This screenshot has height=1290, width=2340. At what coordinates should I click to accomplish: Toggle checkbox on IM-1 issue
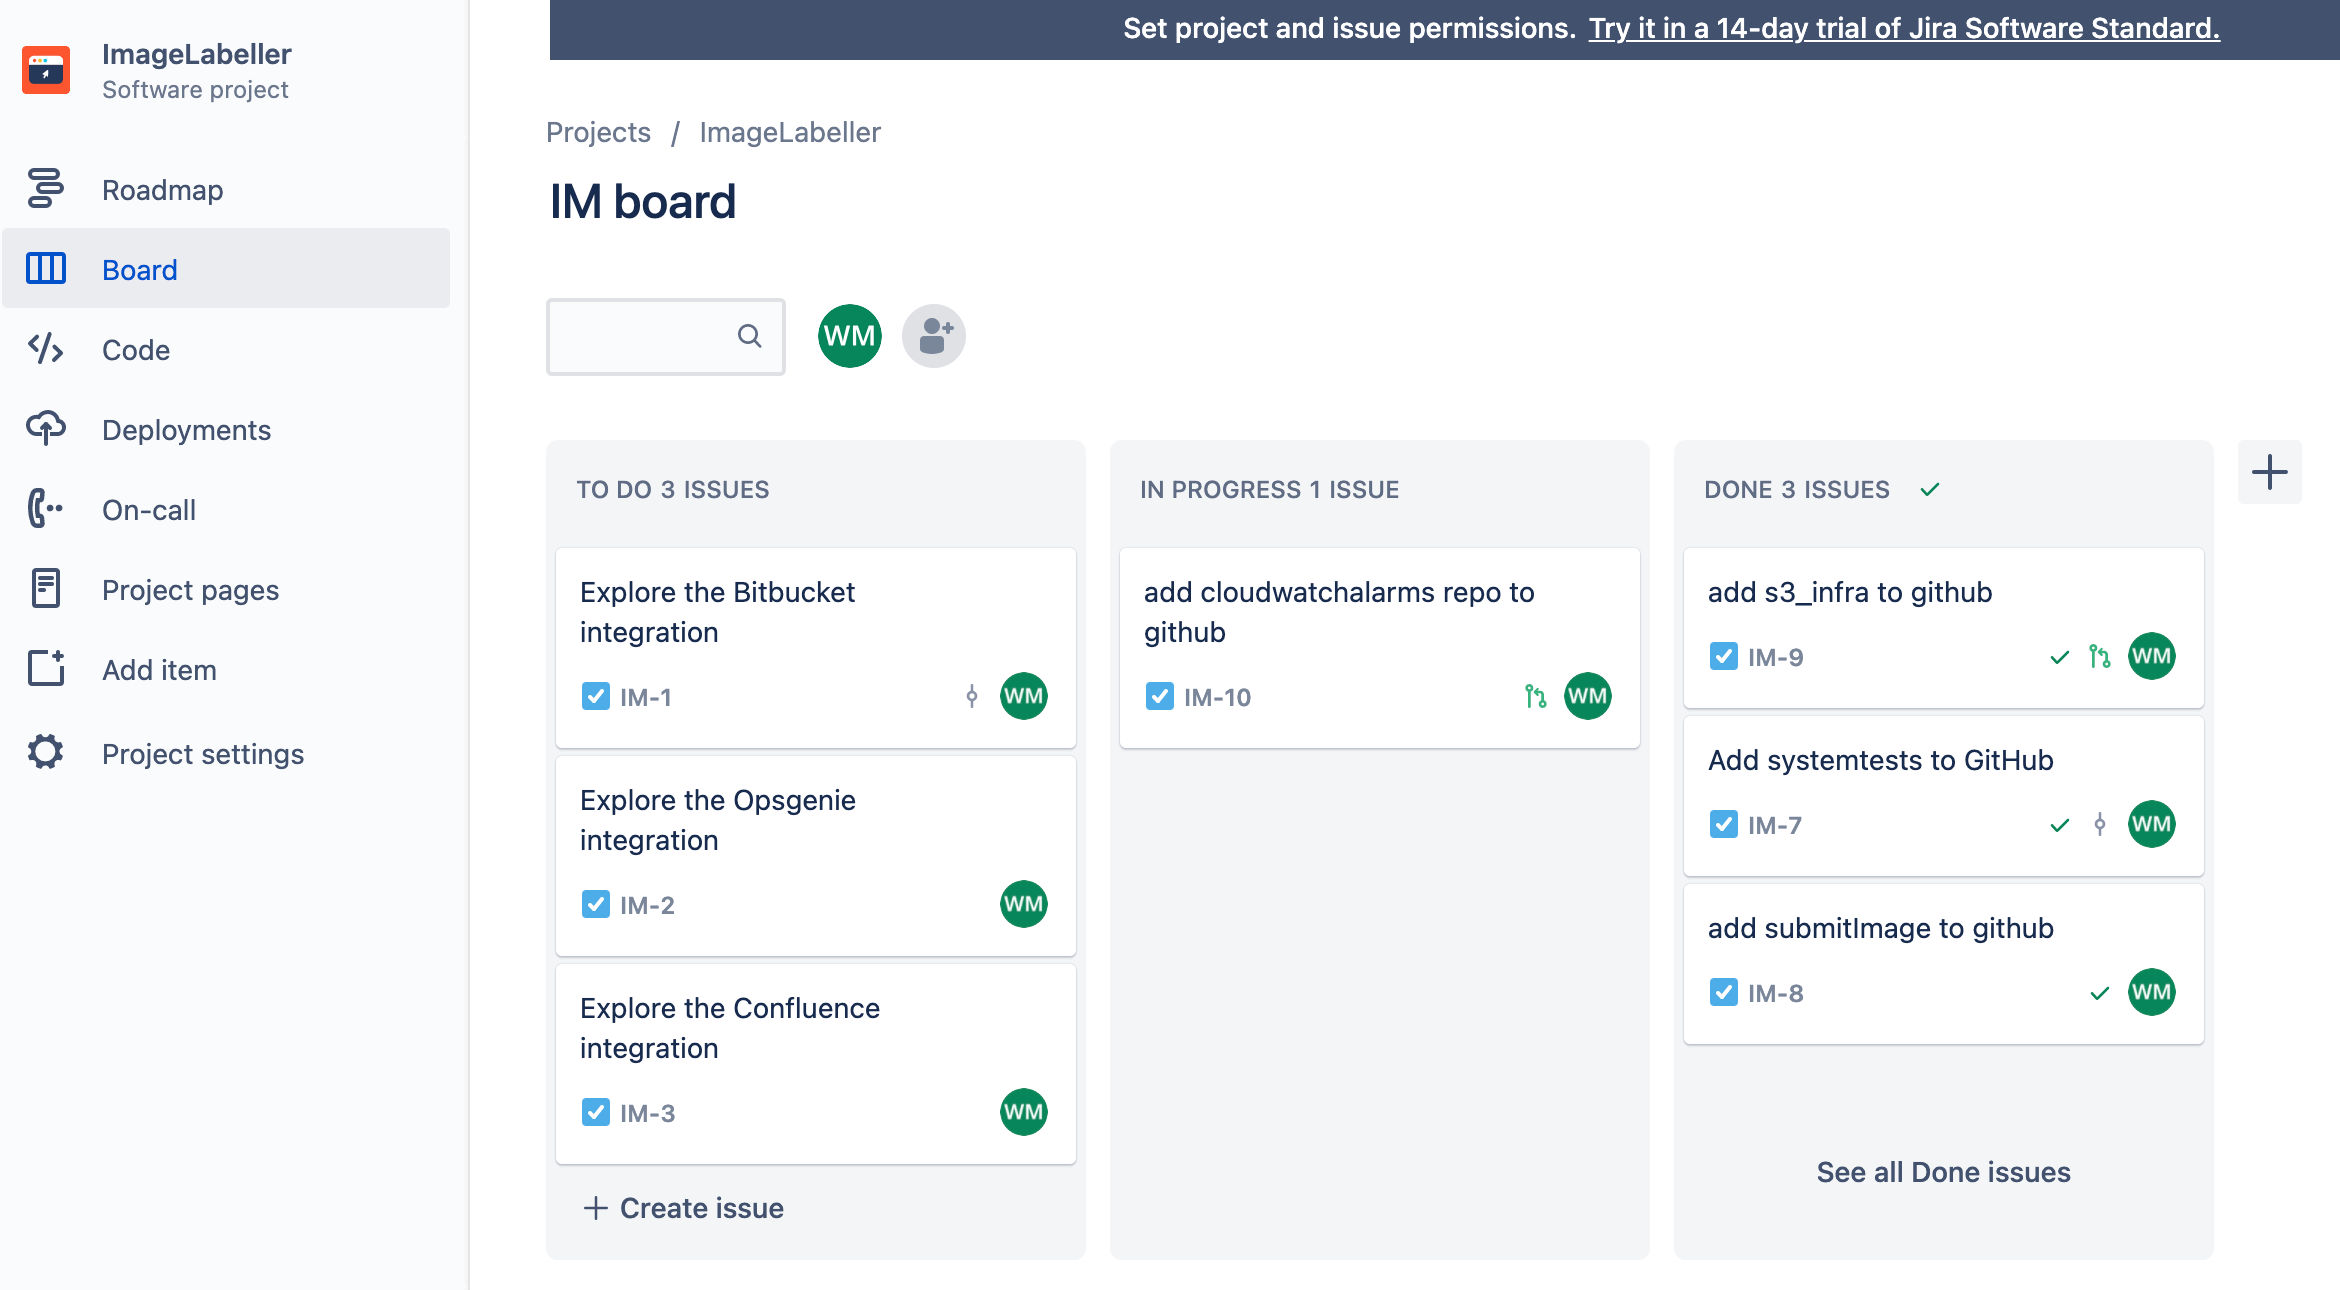point(596,694)
